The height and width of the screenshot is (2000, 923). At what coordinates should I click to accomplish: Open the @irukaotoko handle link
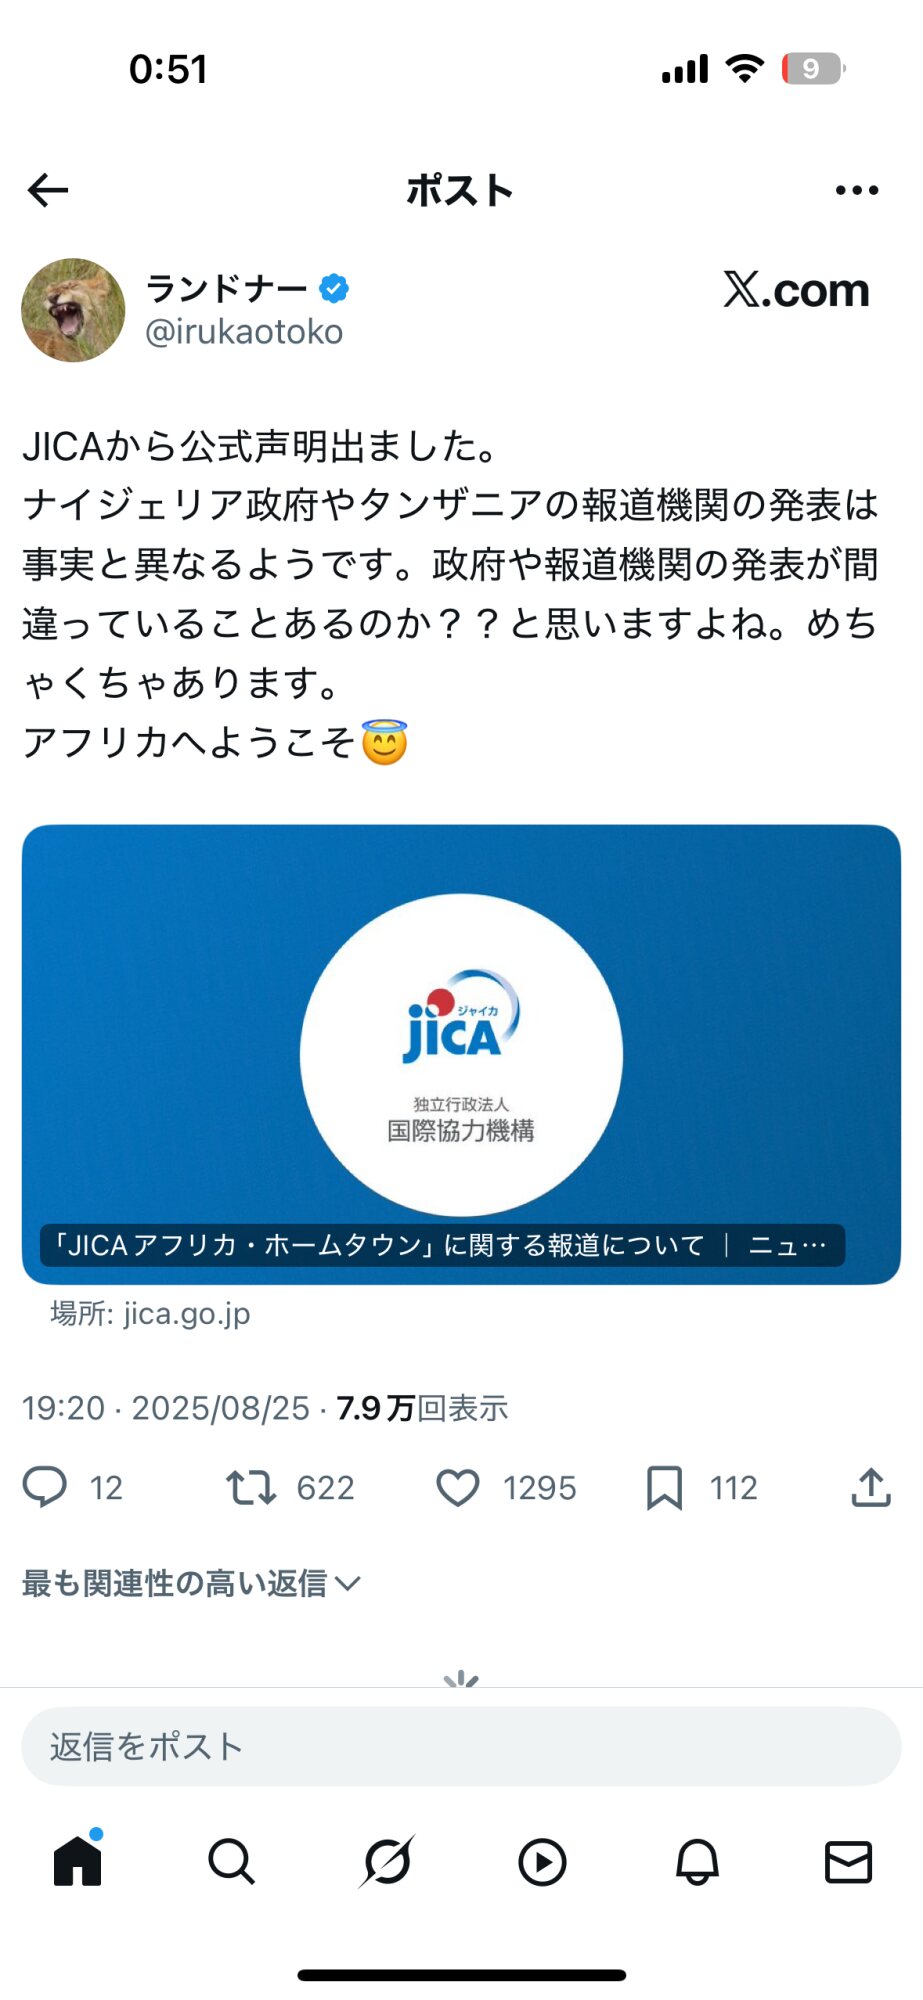tap(244, 332)
